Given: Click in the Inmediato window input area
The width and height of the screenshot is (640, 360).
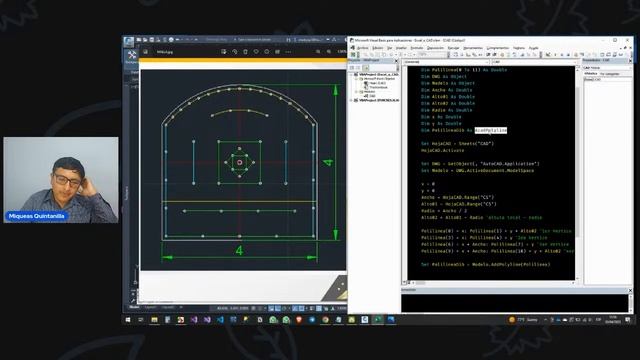Looking at the screenshot, I should pos(515,303).
